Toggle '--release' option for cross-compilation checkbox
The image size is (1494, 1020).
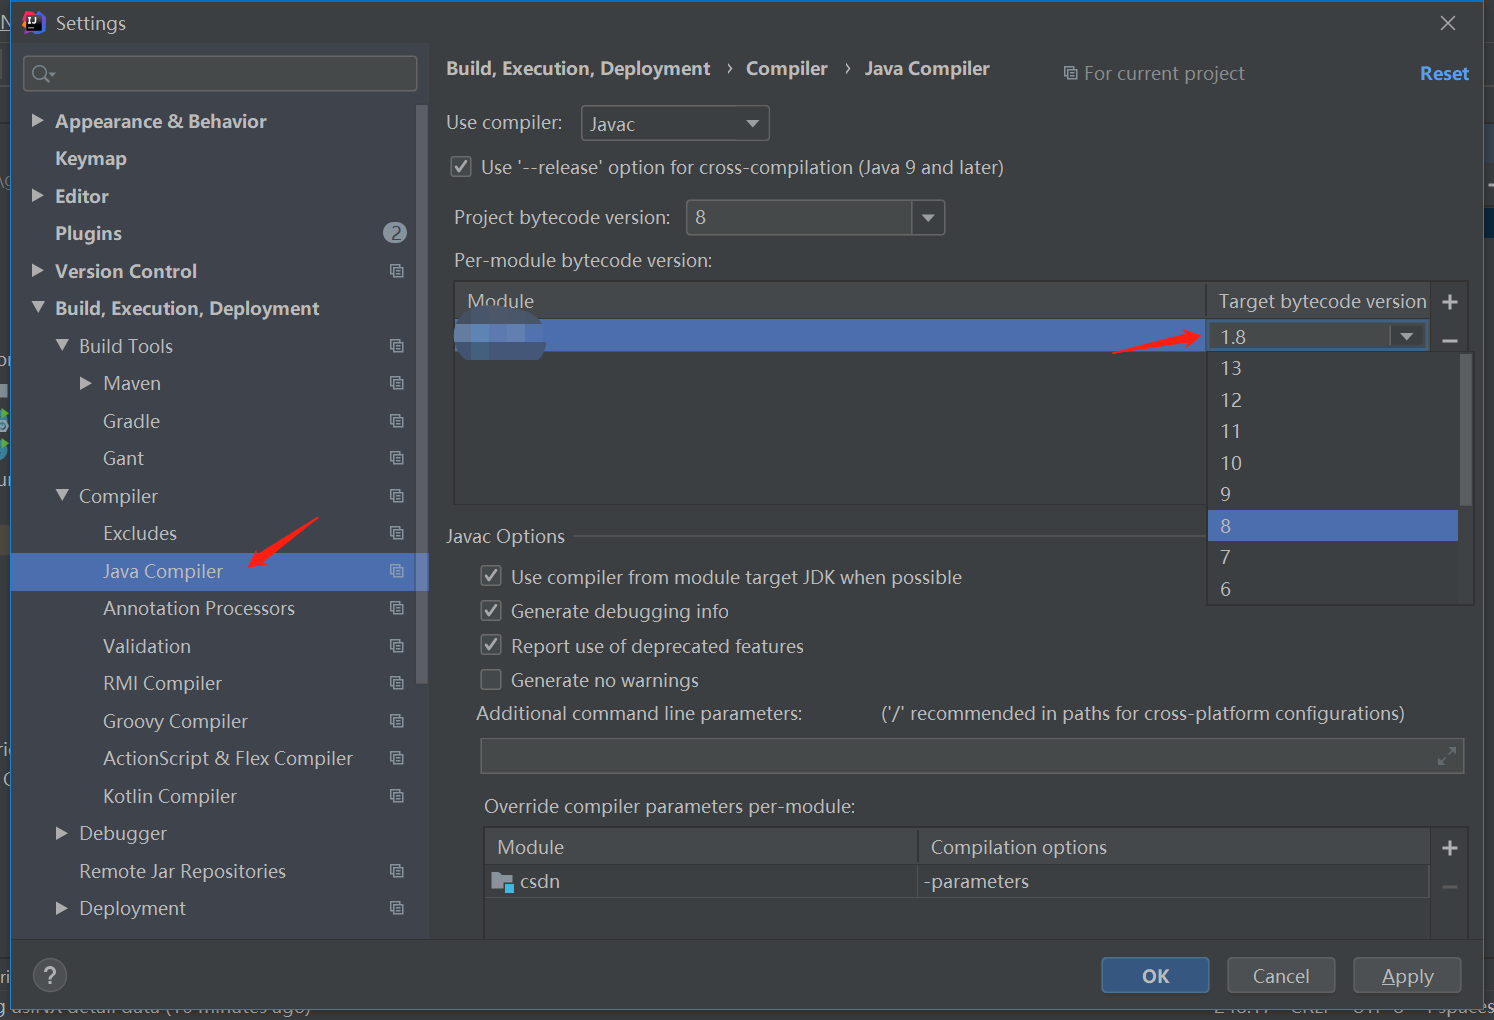coord(461,167)
